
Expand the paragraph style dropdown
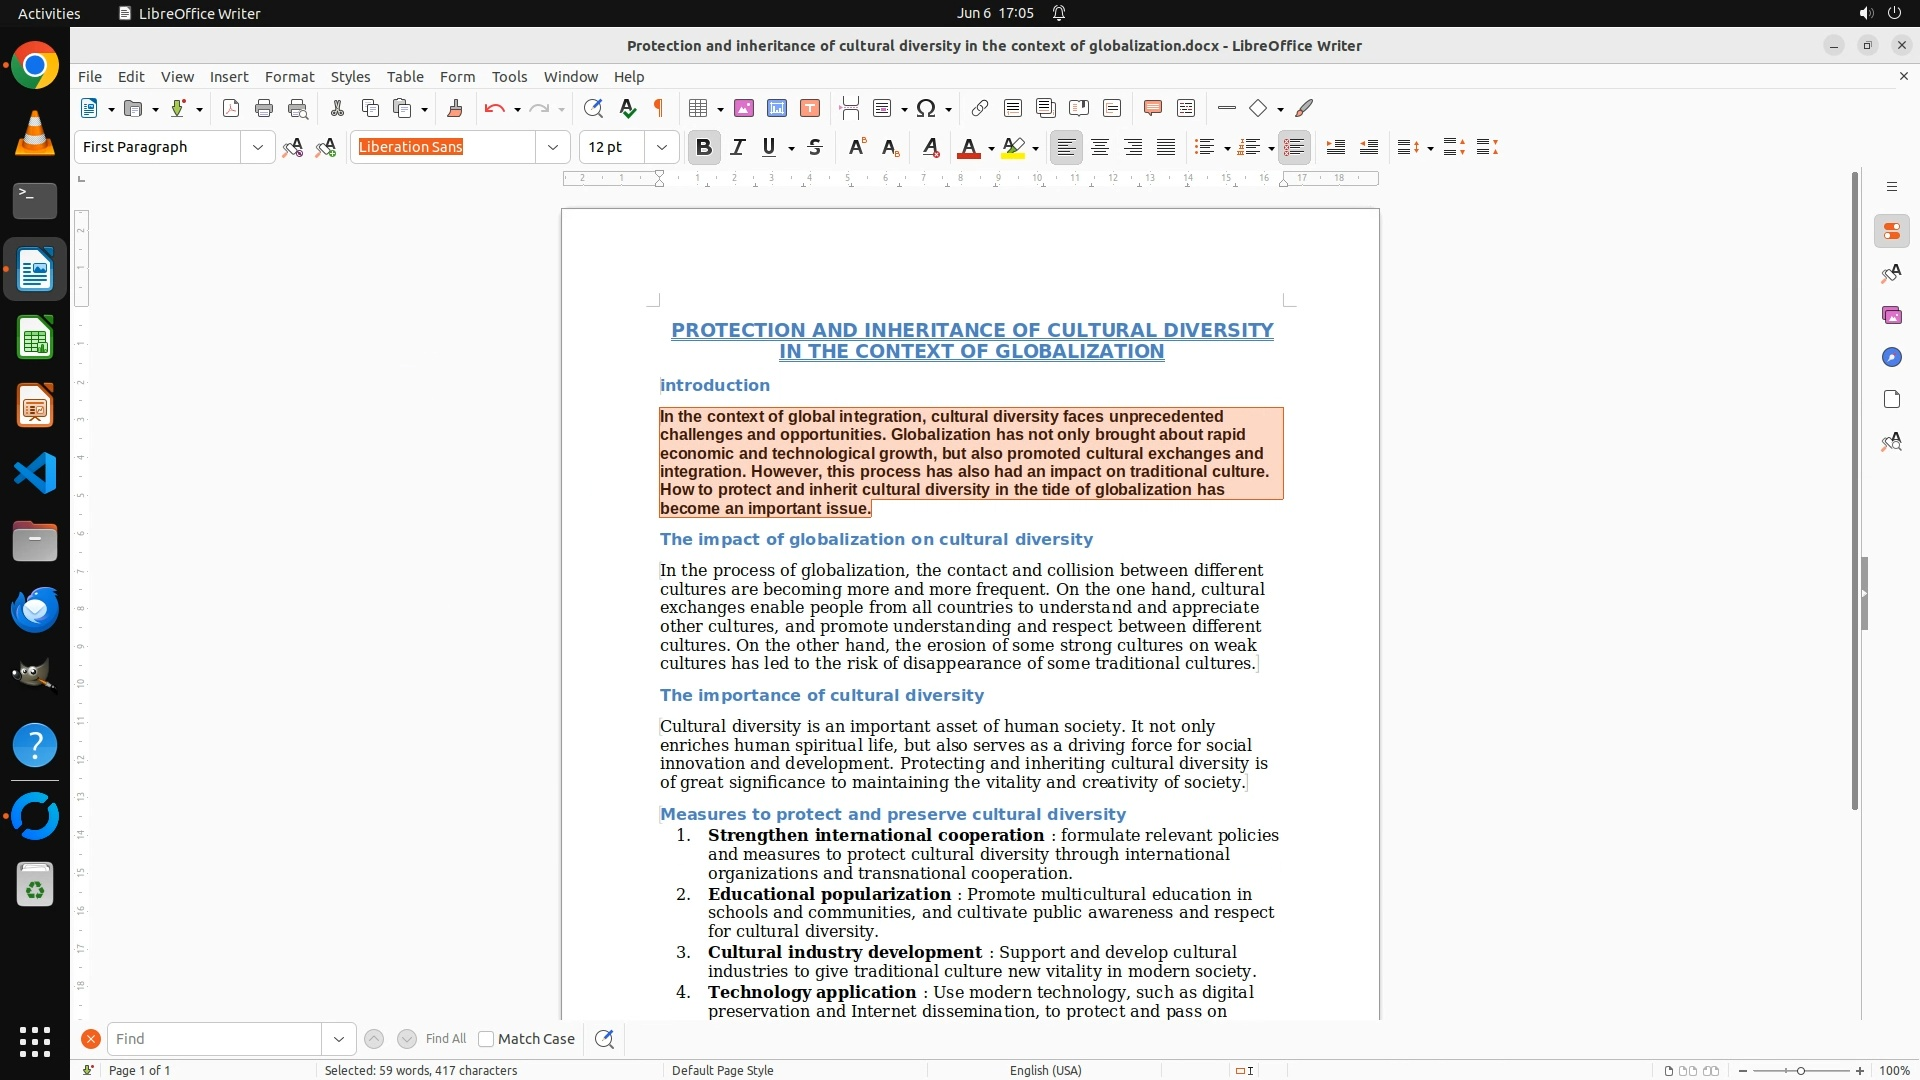pyautogui.click(x=258, y=147)
